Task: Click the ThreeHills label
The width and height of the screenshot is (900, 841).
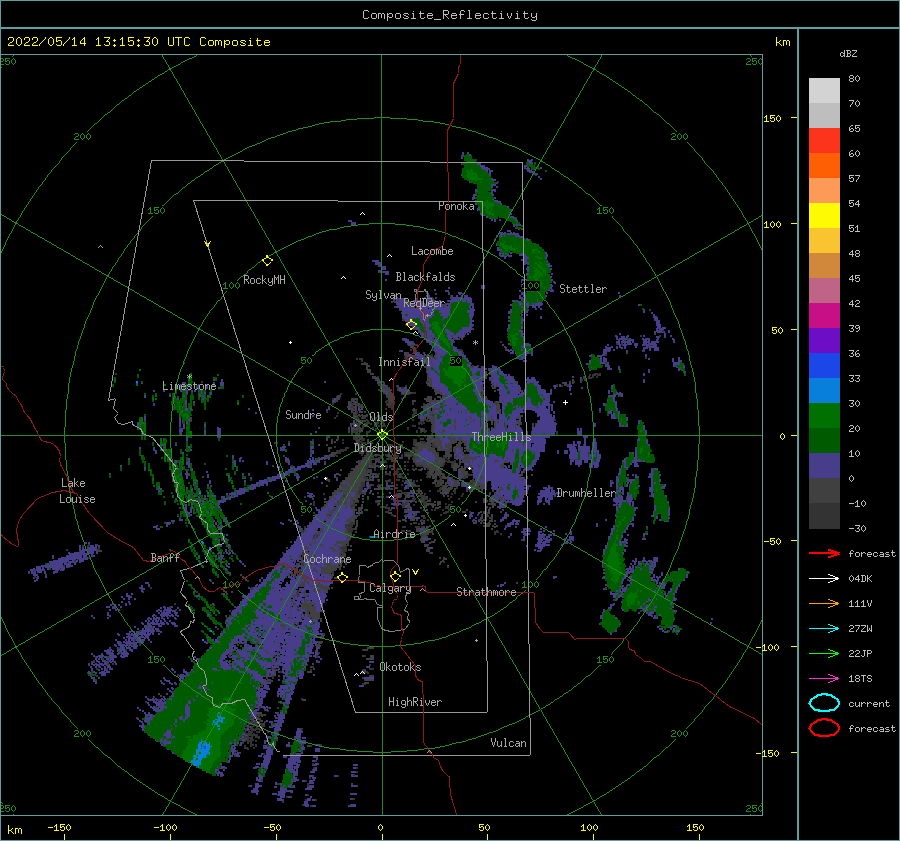Action: click(x=502, y=437)
